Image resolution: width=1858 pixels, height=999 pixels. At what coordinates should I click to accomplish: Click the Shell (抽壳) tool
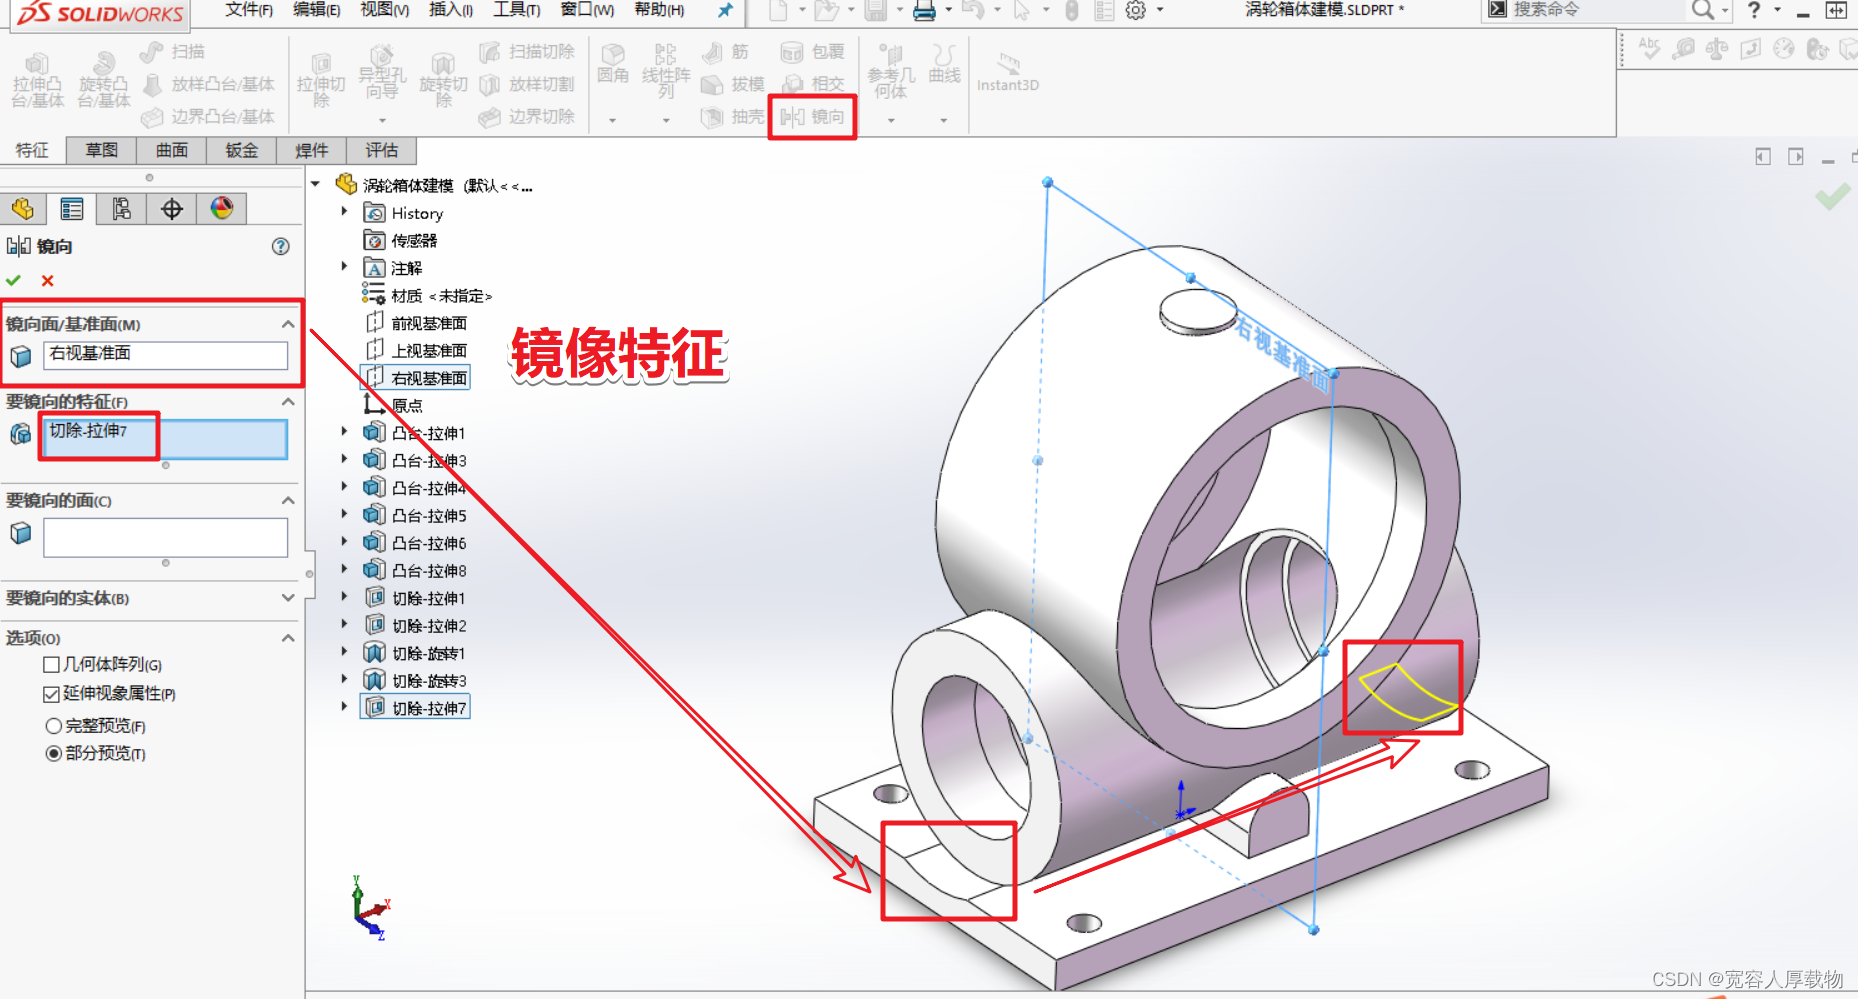tap(733, 117)
